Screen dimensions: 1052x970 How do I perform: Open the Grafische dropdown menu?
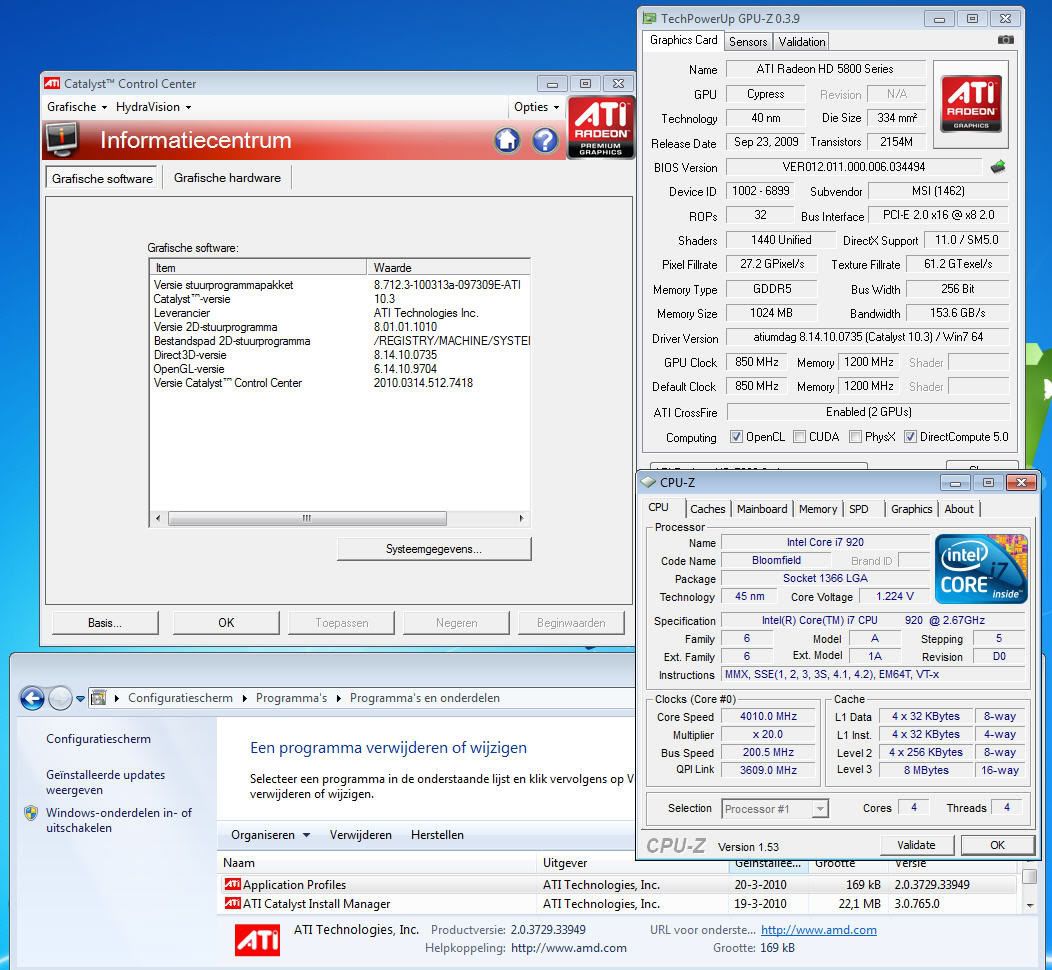[76, 107]
